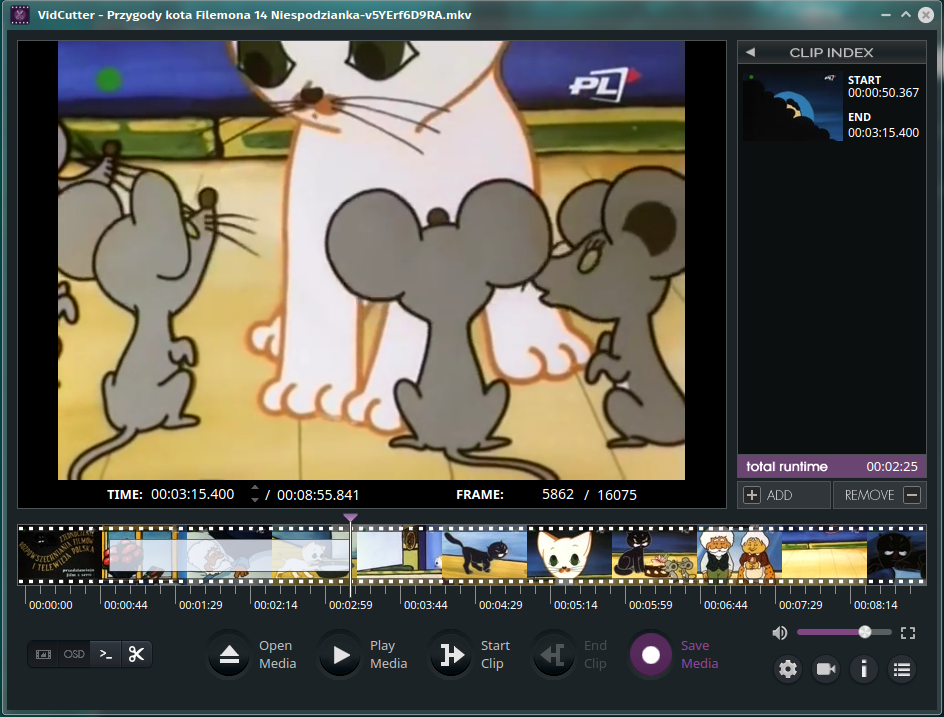Image resolution: width=944 pixels, height=717 pixels.
Task: Click the video camera icon
Action: (x=826, y=669)
